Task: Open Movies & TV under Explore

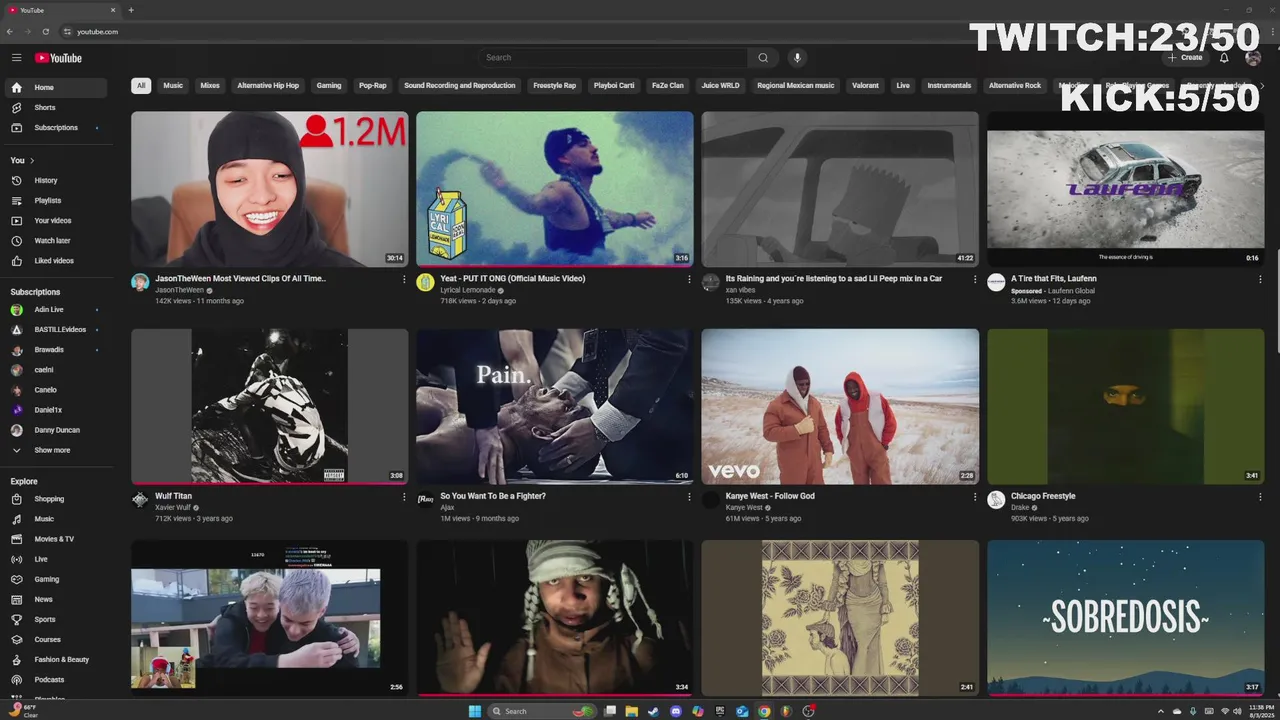Action: 55,539
